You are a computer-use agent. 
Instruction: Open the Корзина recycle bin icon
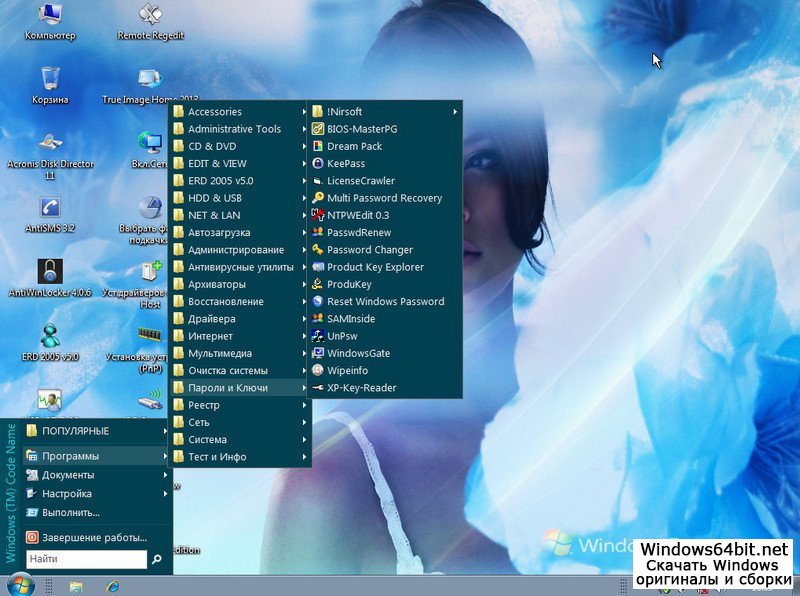[x=50, y=78]
